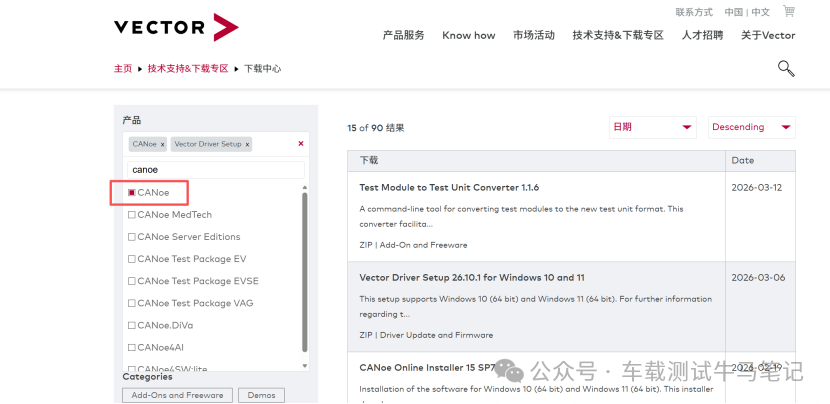Image resolution: width=830 pixels, height=404 pixels.
Task: Go to 技术支持&下载专区 breadcrumb link
Action: pyautogui.click(x=188, y=69)
